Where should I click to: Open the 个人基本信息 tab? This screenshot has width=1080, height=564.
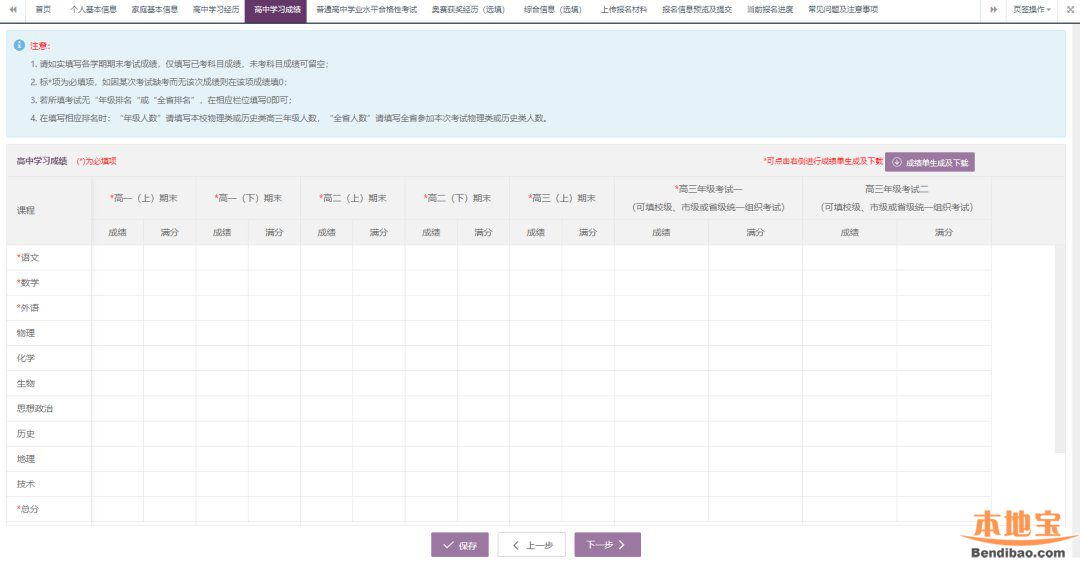point(93,9)
